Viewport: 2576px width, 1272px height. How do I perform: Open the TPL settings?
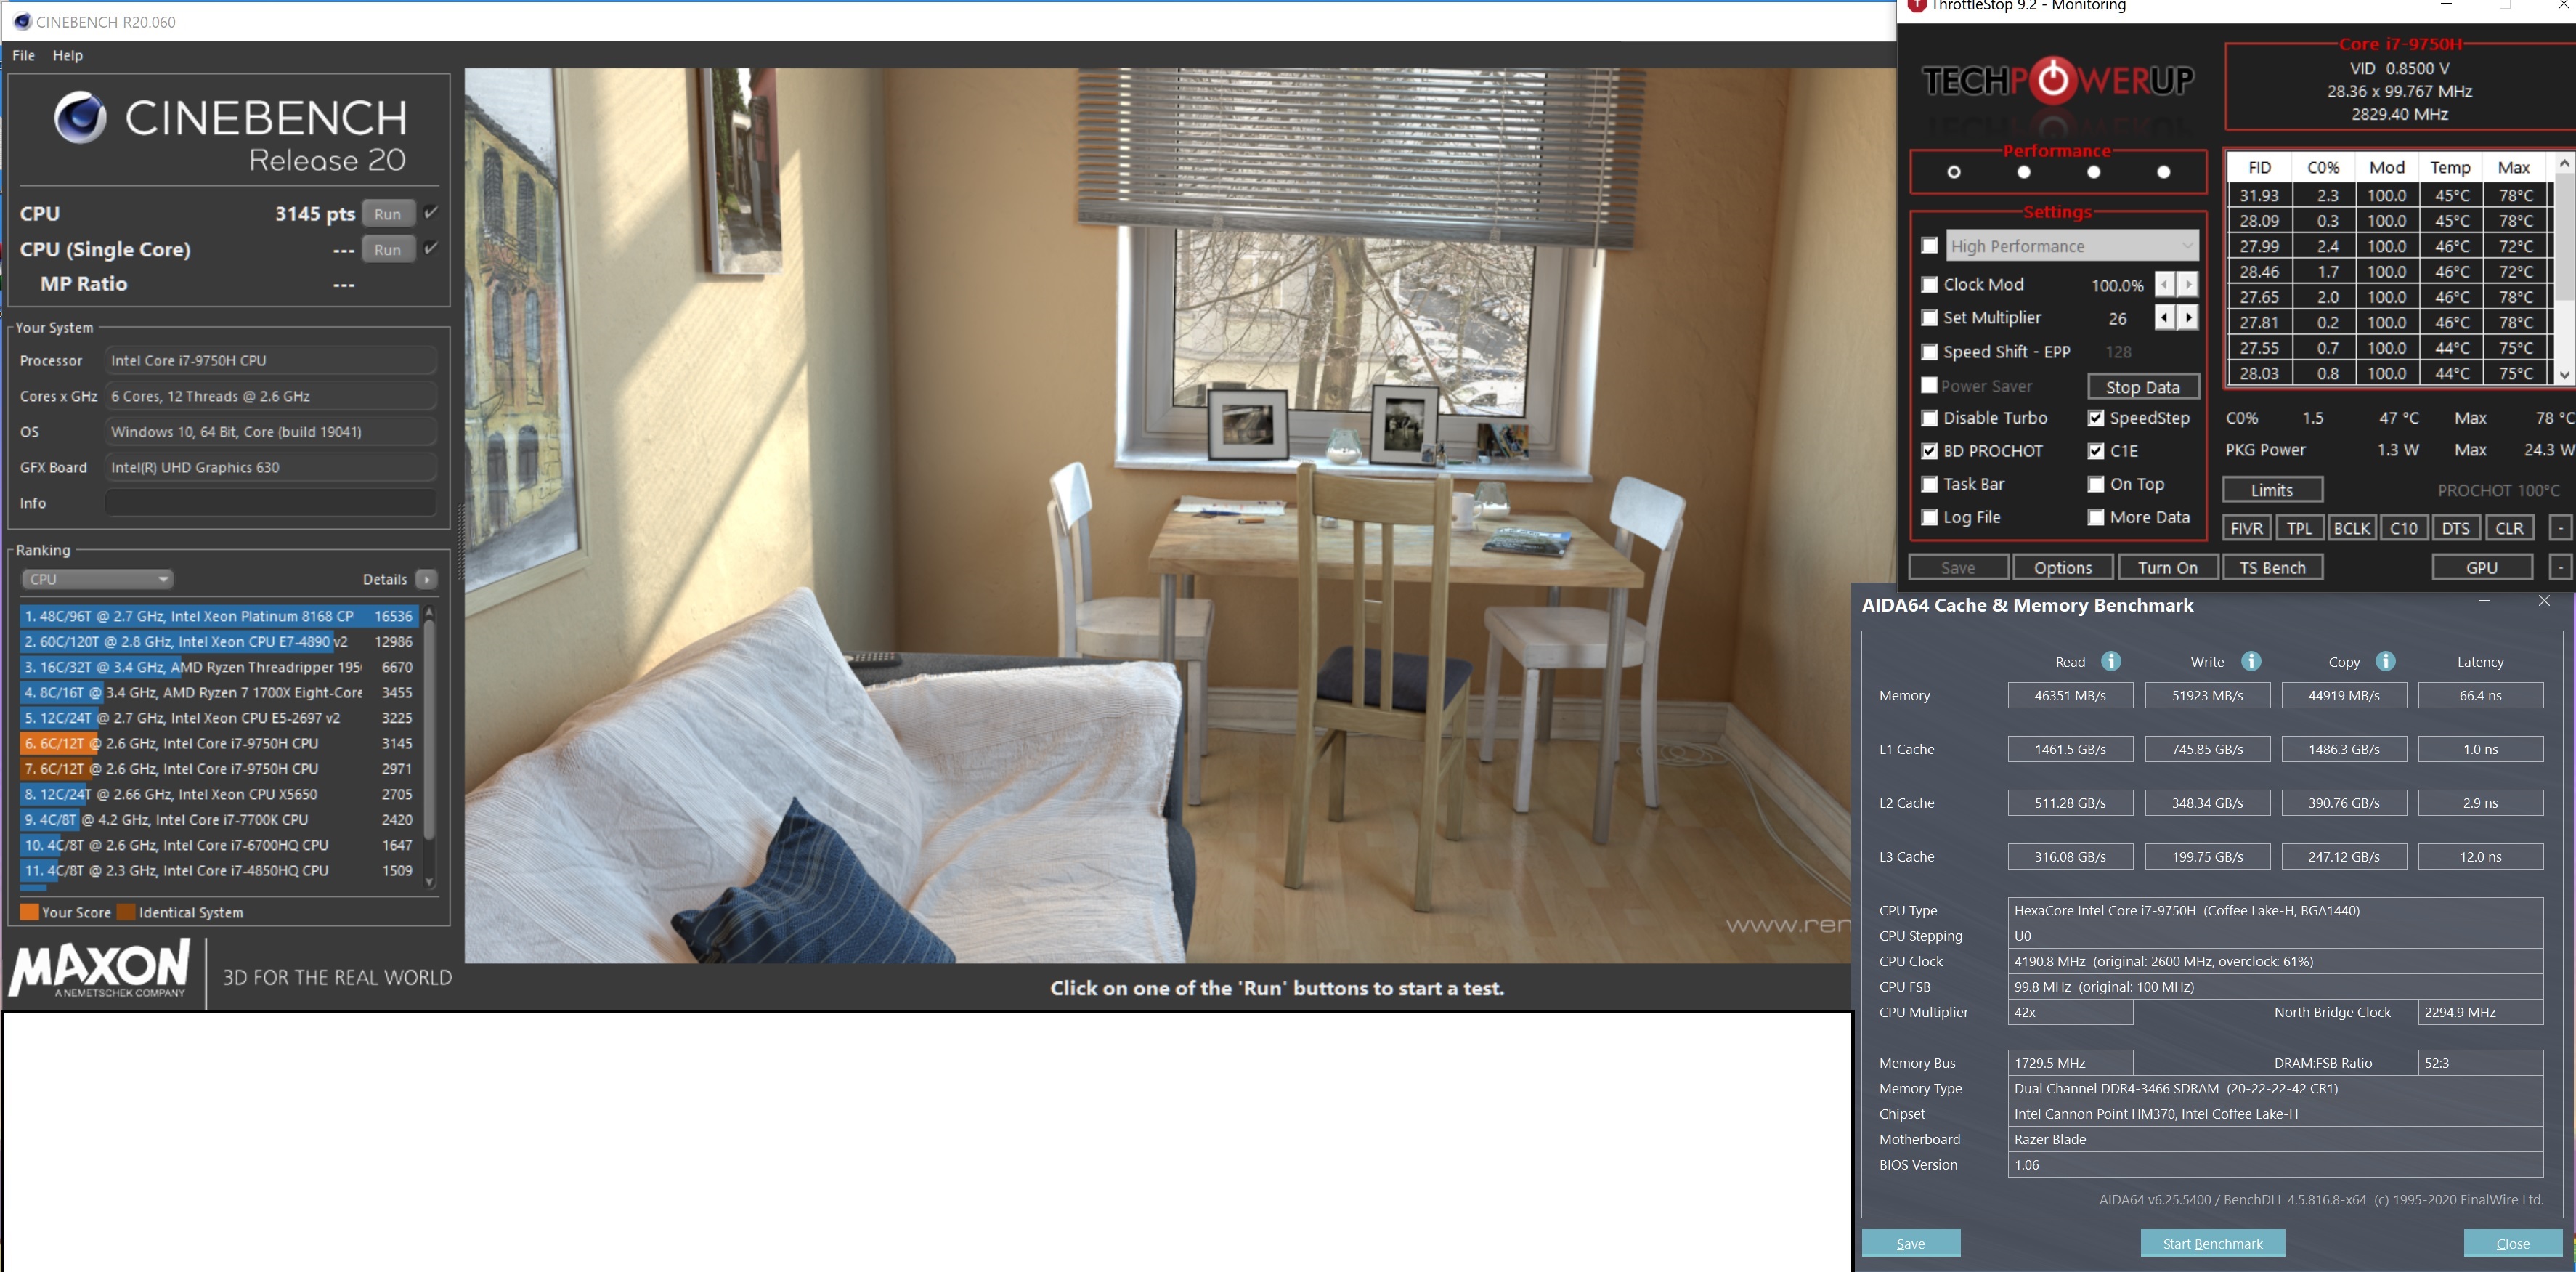[x=2299, y=528]
